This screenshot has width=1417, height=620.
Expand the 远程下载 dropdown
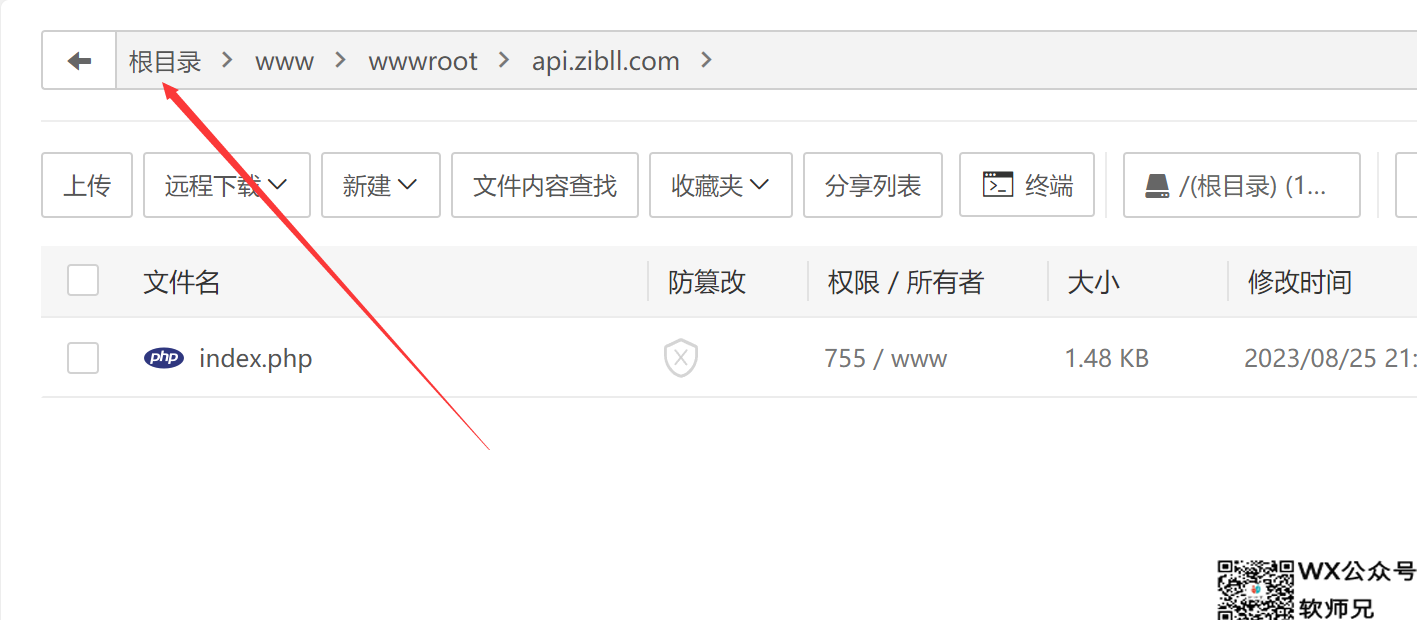[x=227, y=185]
